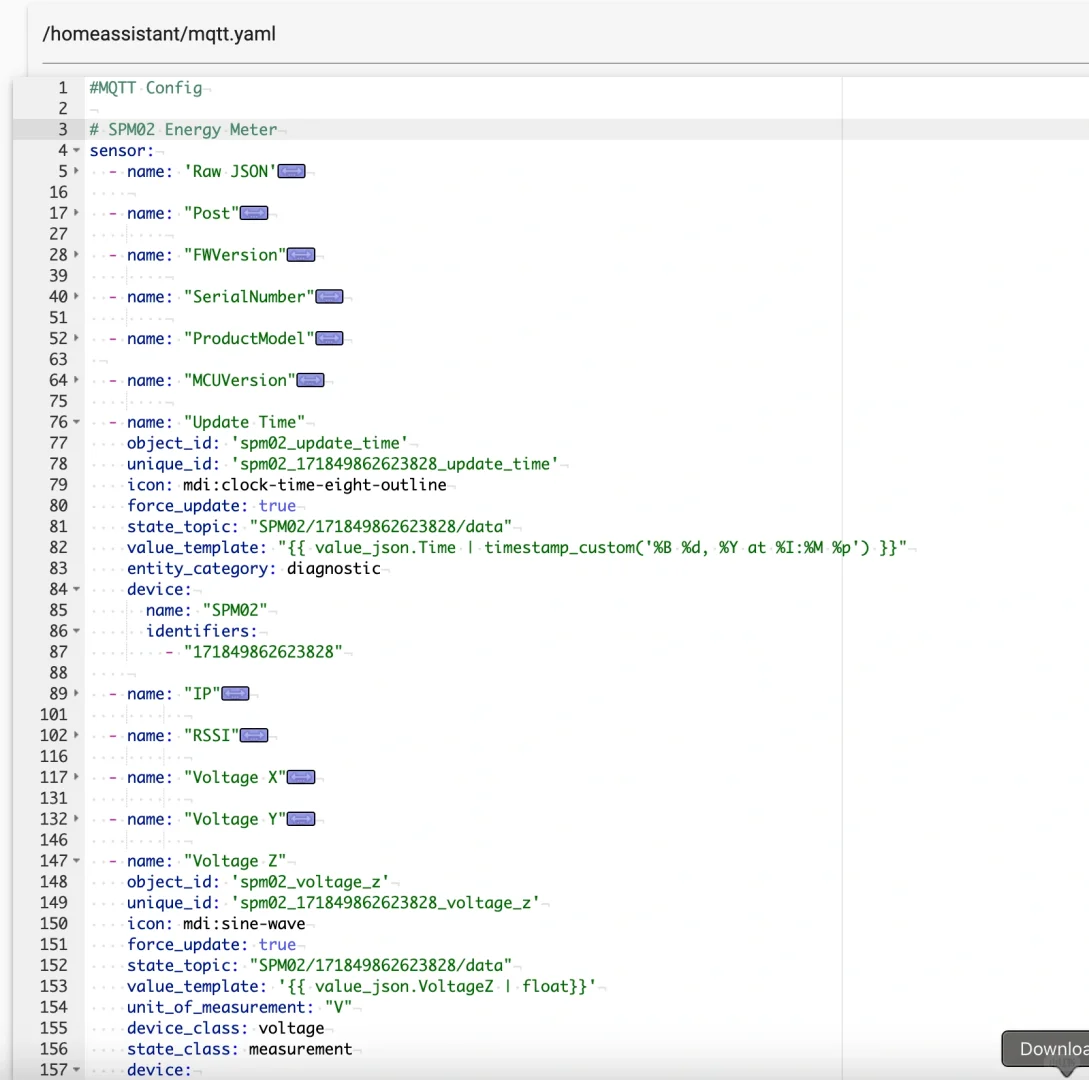Screen dimensions: 1089x1080
Task: Click 'true' on line 151 force_update
Action: 277,945
